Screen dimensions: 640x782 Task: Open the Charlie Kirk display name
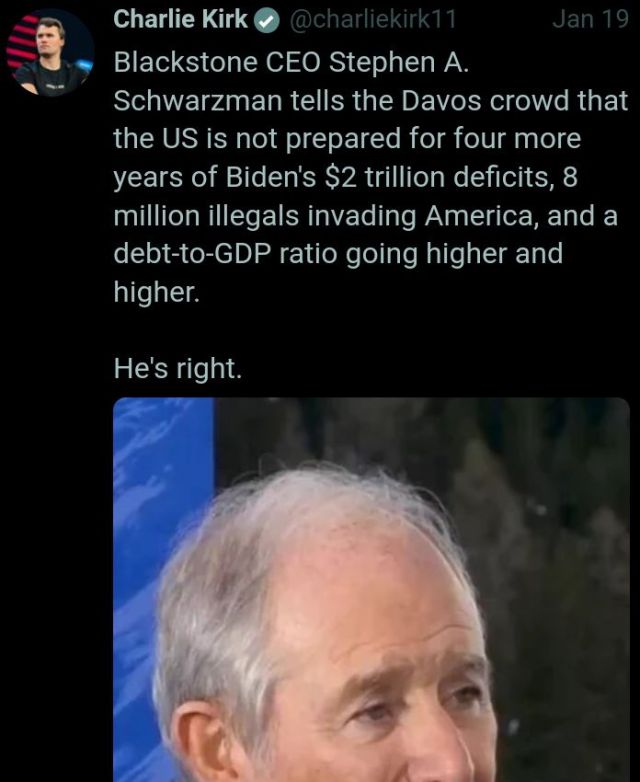coord(180,19)
